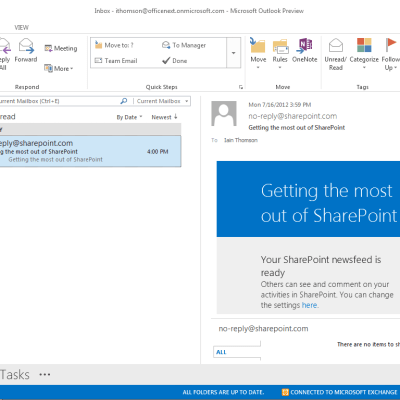The height and width of the screenshot is (400, 400).
Task: Select the Move to: ? quick step
Action: tap(114, 45)
